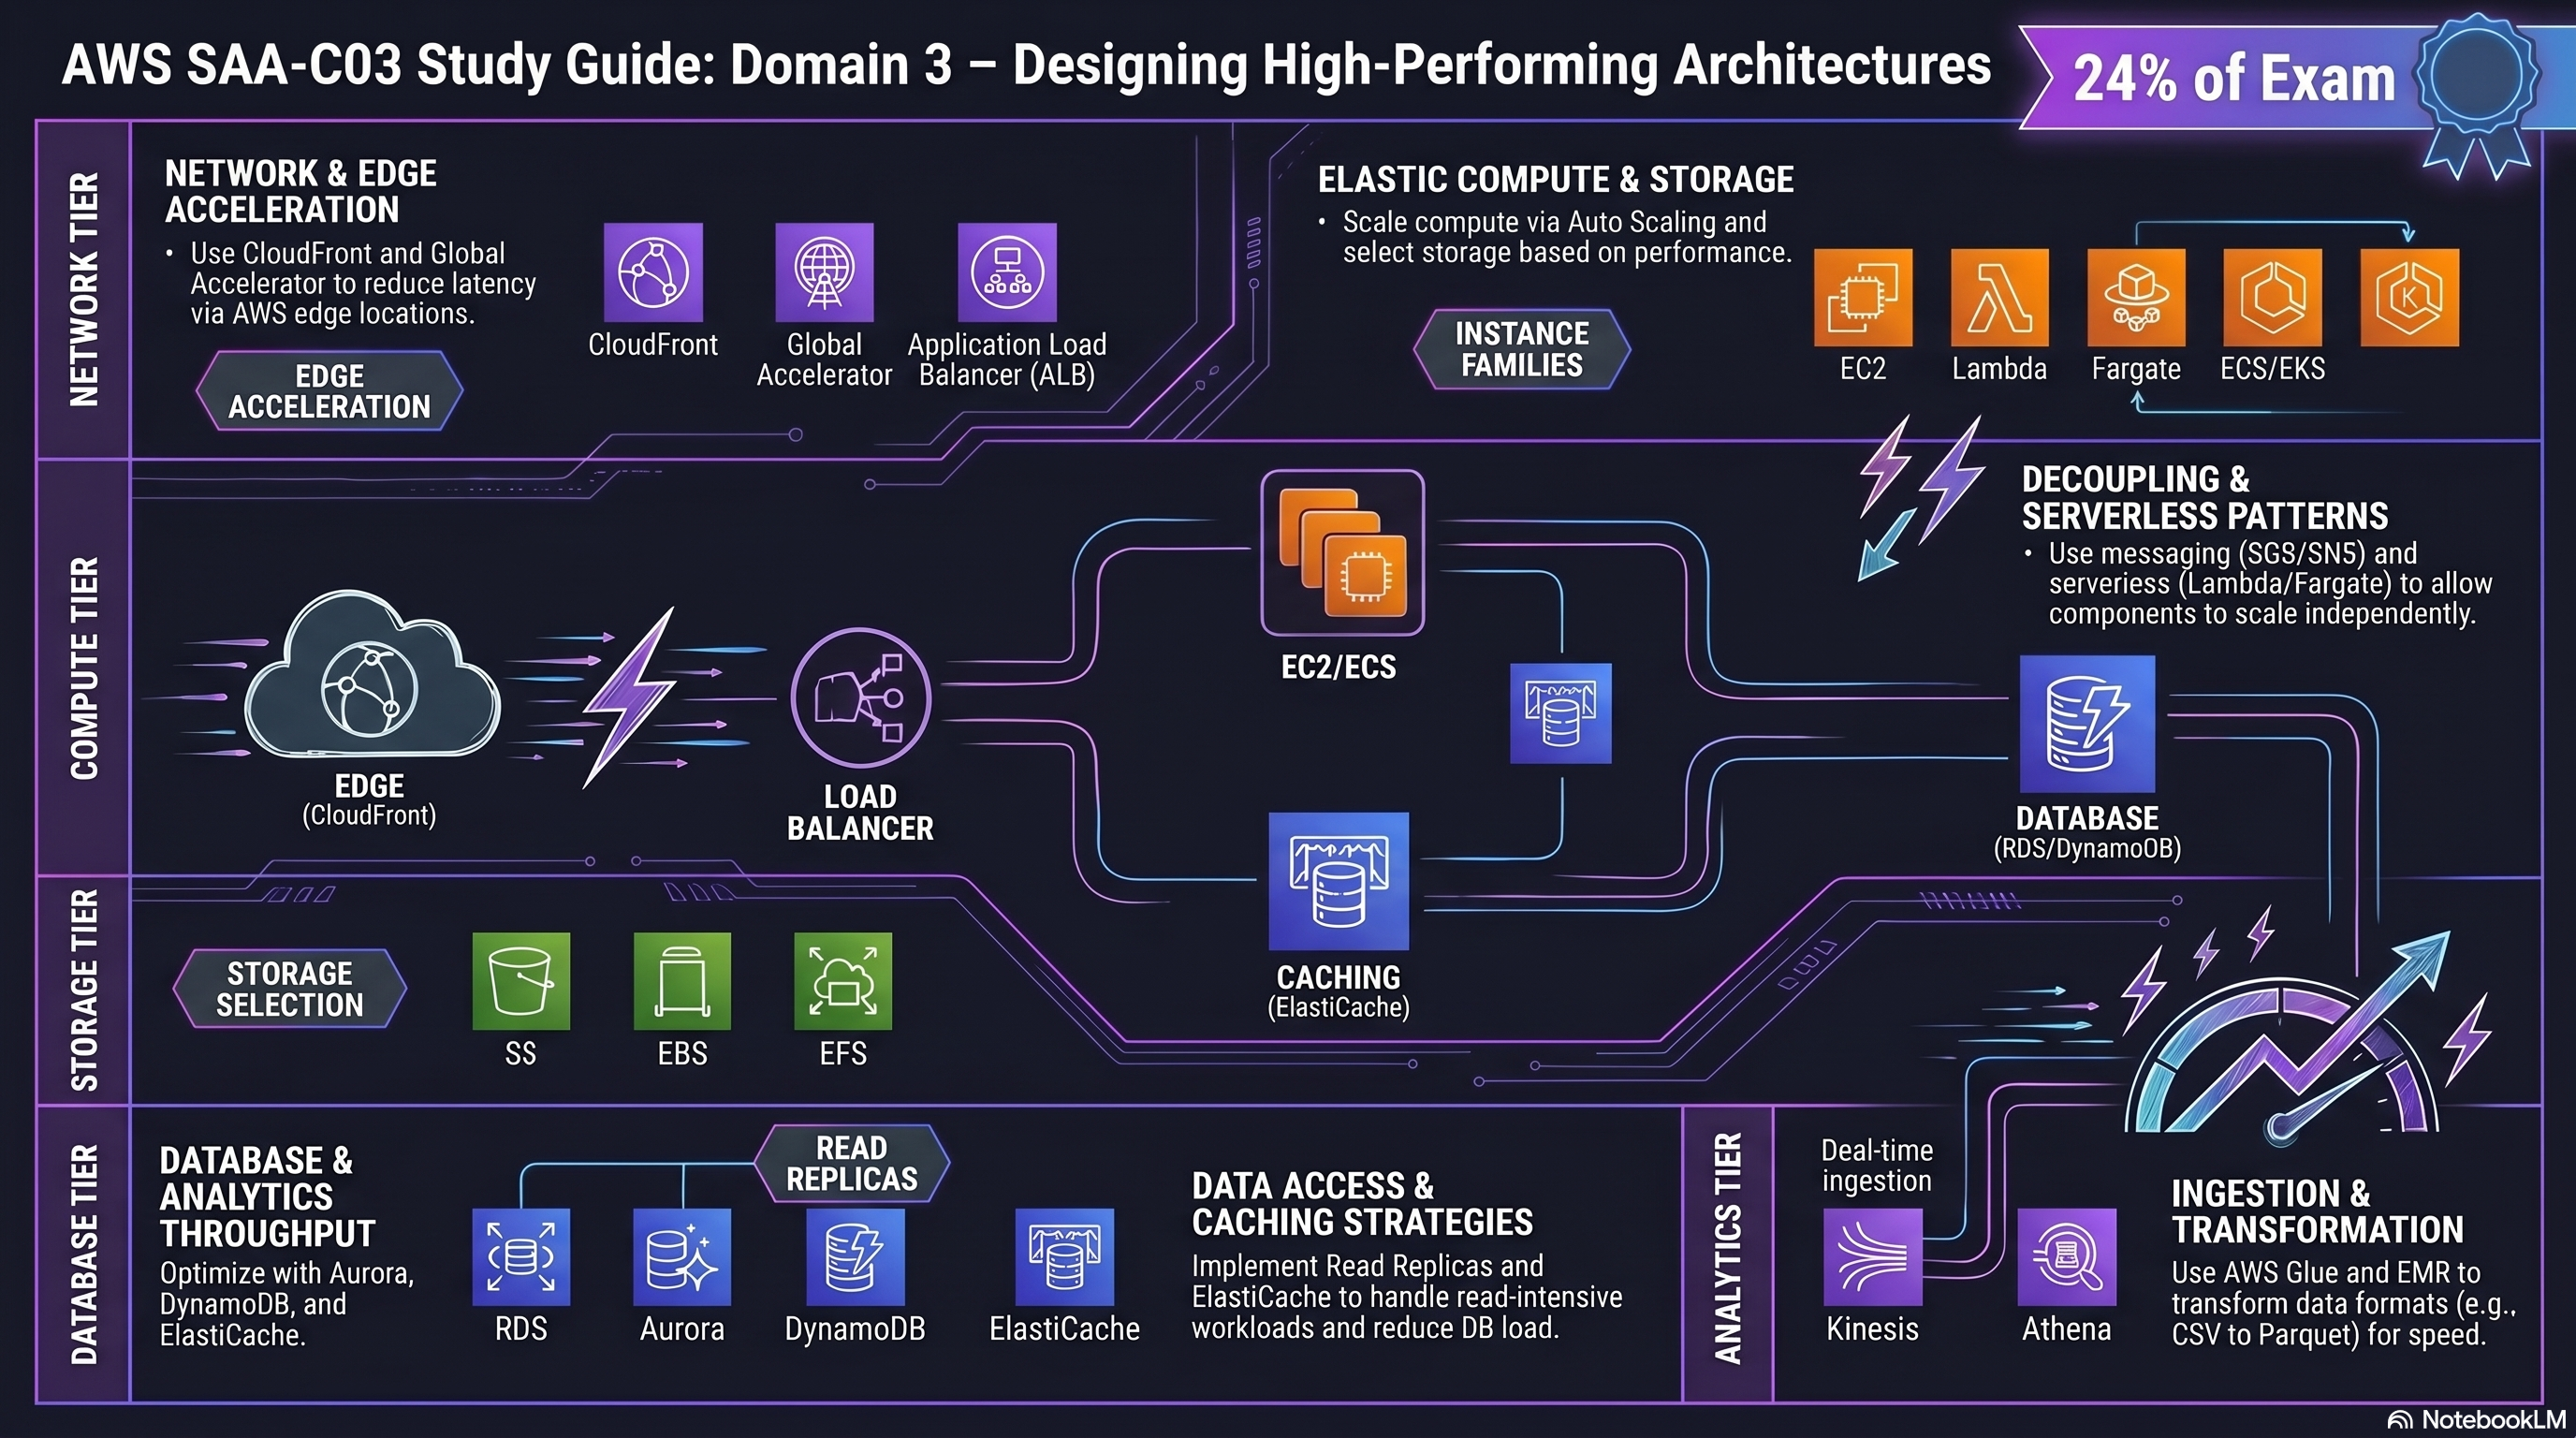This screenshot has width=2576, height=1438.
Task: Click the Application Load Balancer icon
Action: [x=1007, y=272]
